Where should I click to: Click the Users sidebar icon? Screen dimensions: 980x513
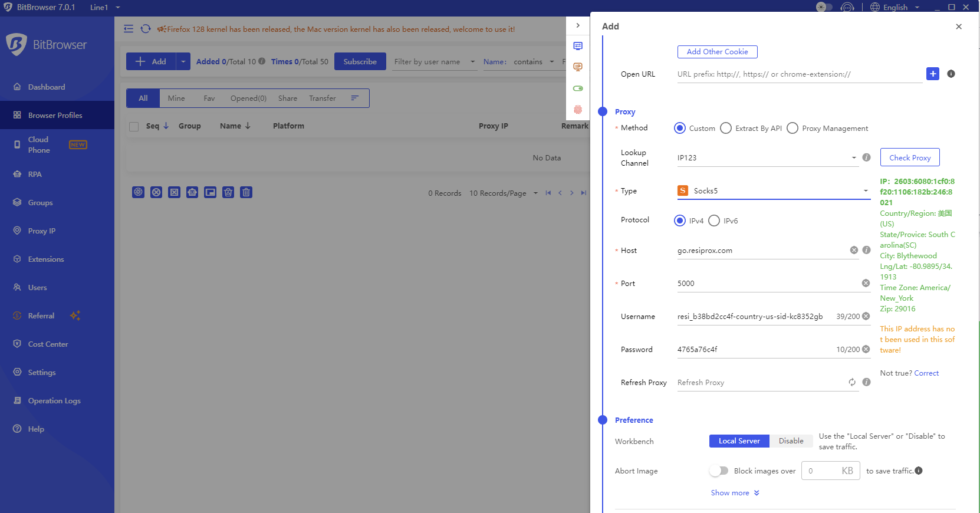click(x=17, y=287)
